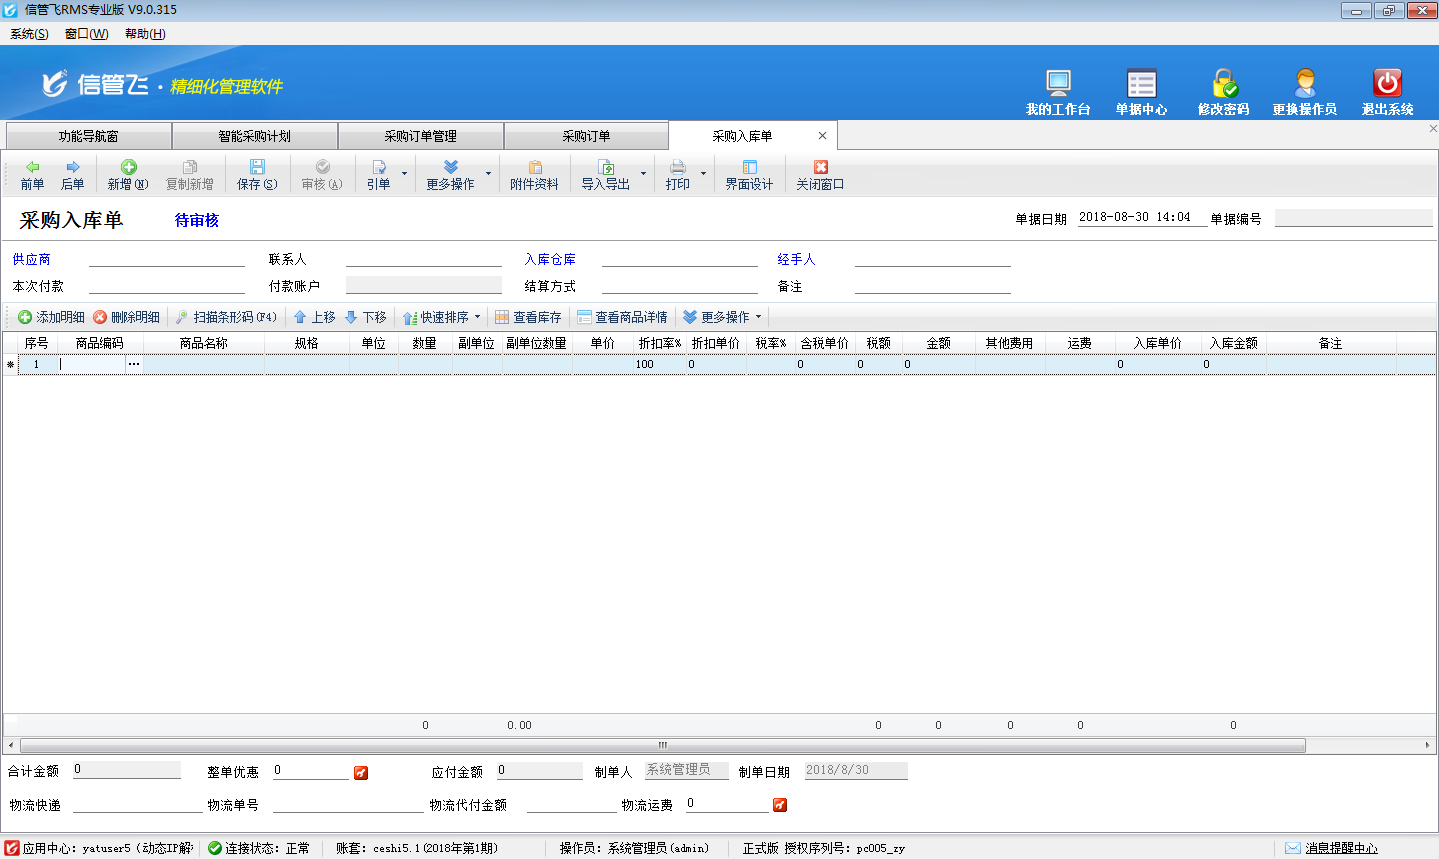1439x859 pixels.
Task: Click the 供应商 supplier link label
Action: pyautogui.click(x=31, y=259)
